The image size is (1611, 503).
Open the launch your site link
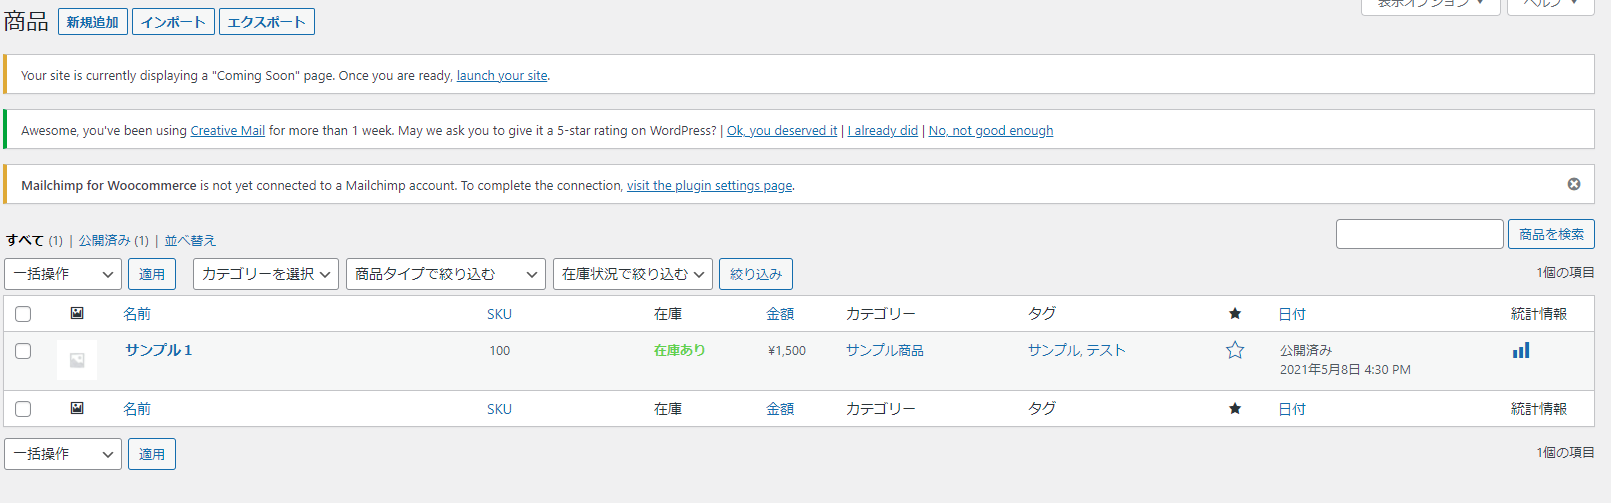[x=502, y=75]
